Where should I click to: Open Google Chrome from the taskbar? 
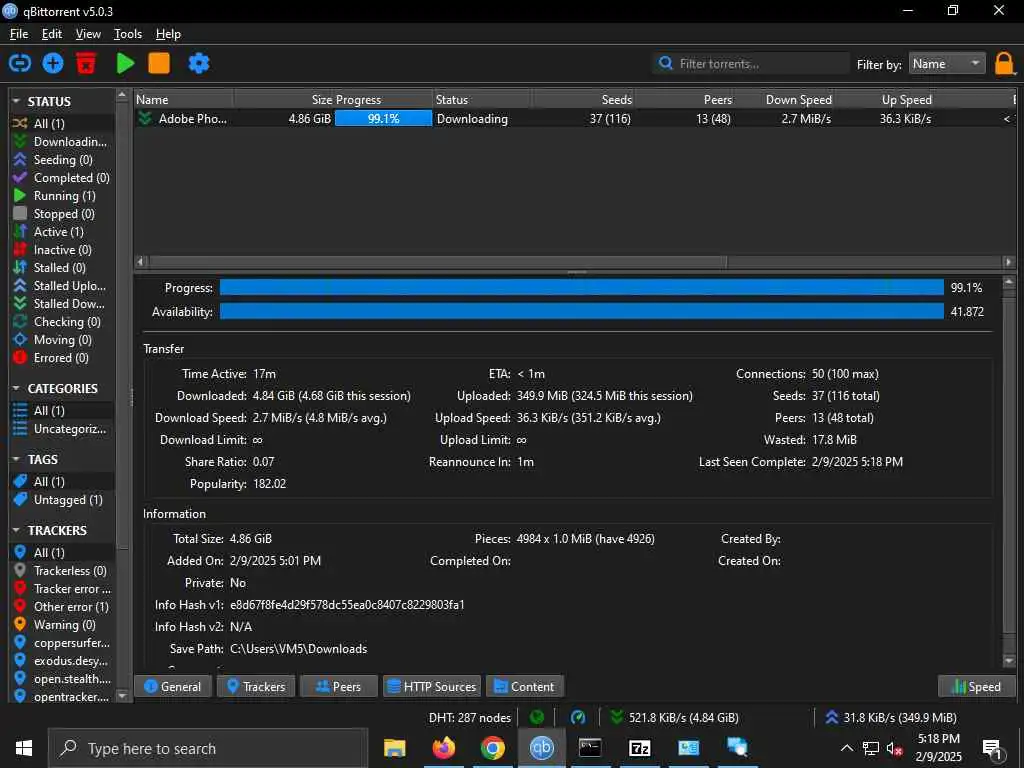tap(492, 748)
